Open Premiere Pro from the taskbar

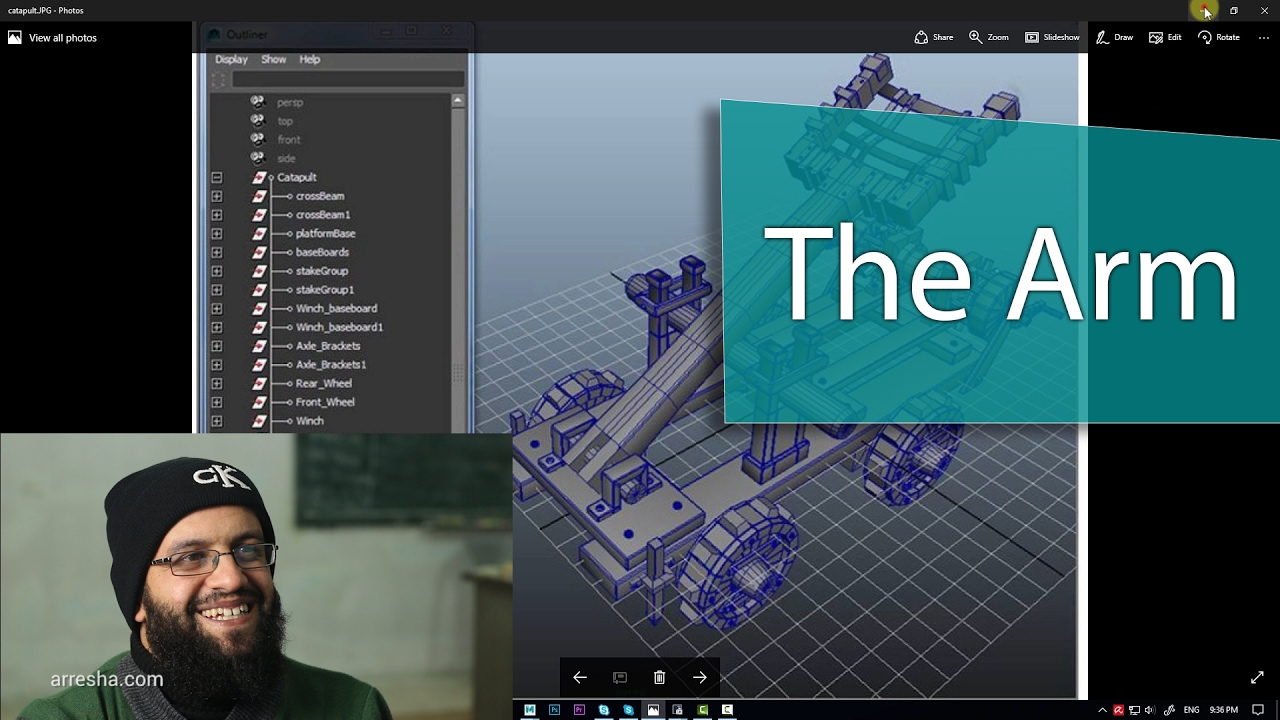[579, 710]
